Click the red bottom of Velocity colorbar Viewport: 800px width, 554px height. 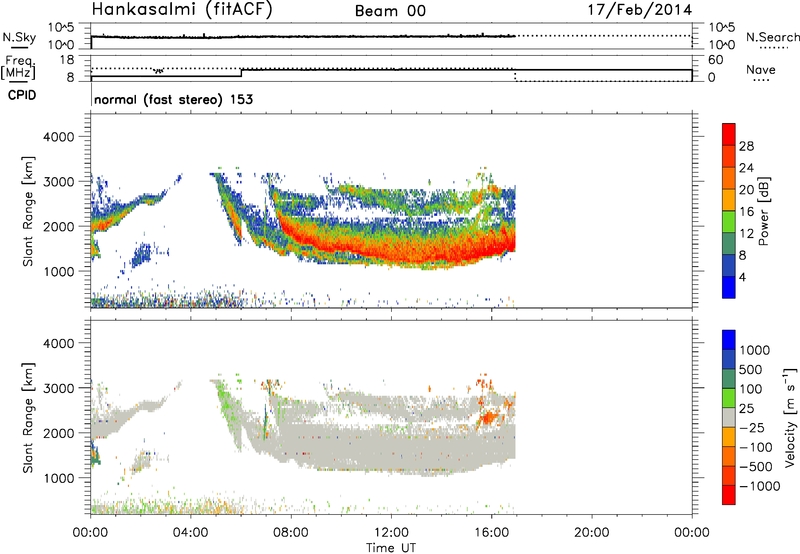point(729,495)
